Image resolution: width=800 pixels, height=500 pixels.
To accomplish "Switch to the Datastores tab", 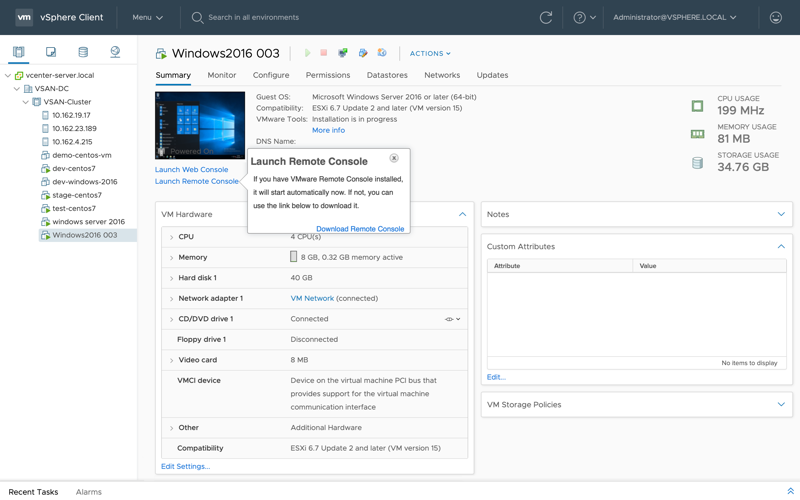I will (387, 75).
